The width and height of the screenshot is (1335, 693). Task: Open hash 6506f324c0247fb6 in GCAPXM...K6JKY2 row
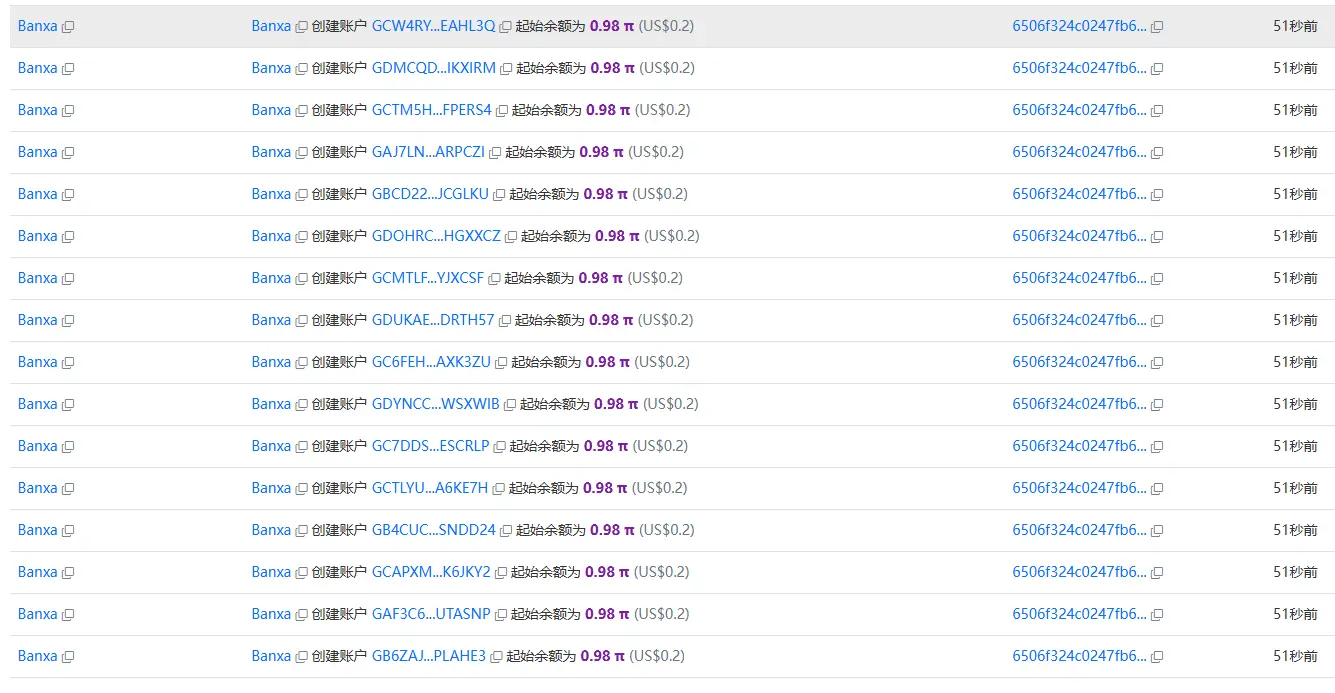[1080, 572]
